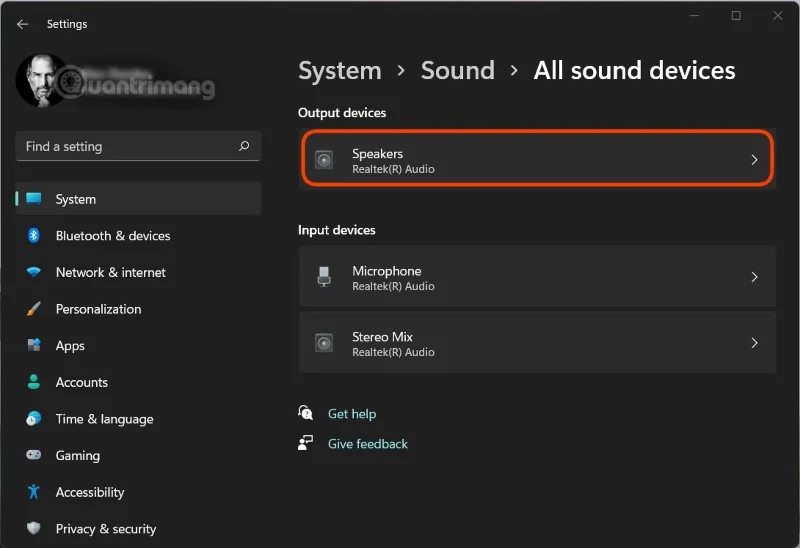
Task: Select the Speakers Realtek Audio row
Action: tap(537, 160)
